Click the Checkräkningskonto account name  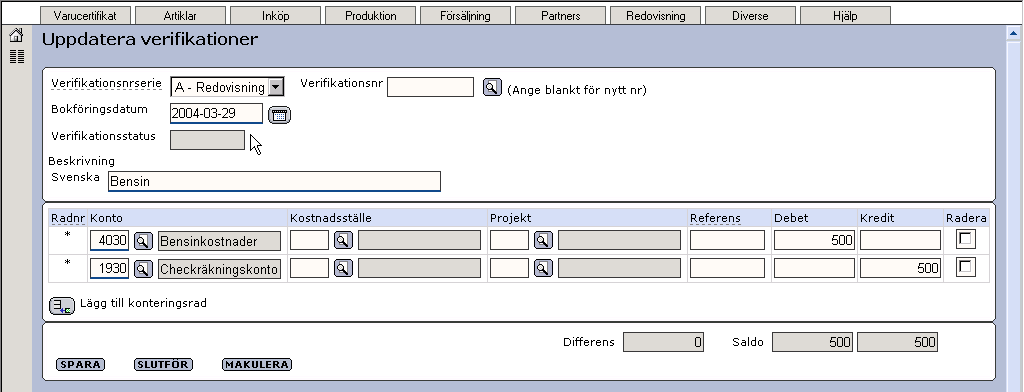pos(219,269)
